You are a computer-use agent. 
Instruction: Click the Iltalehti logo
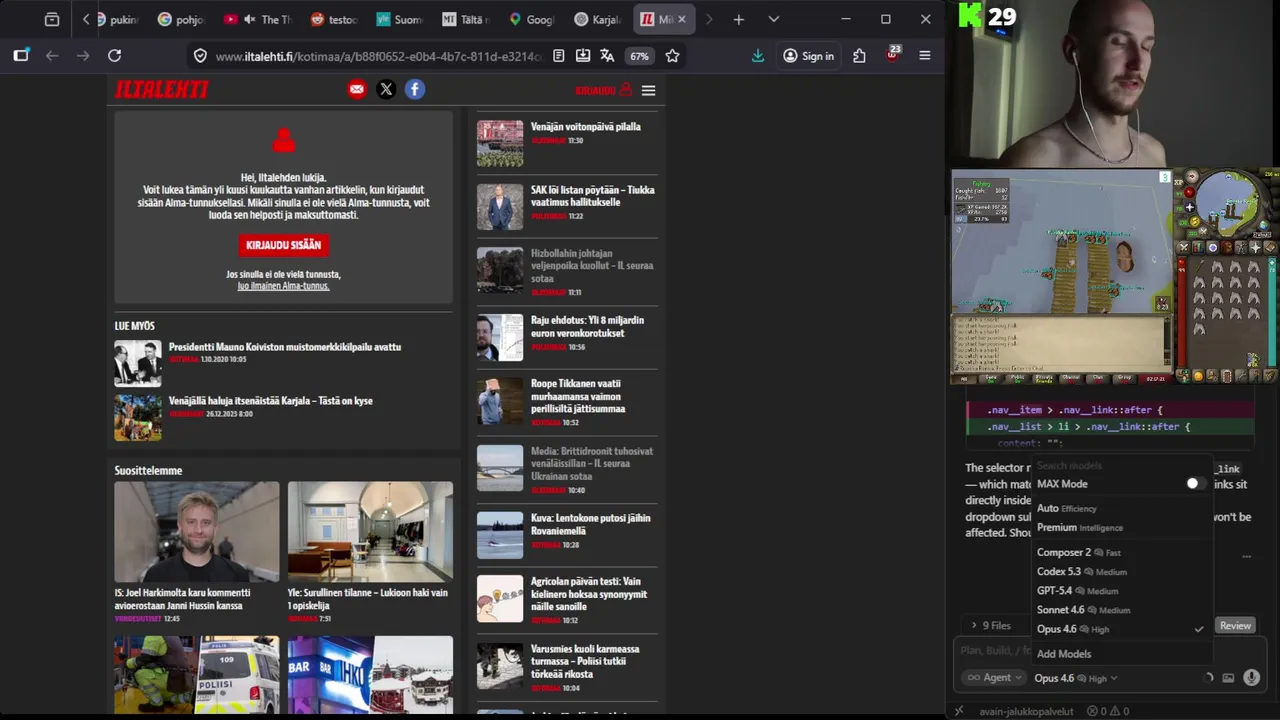point(161,89)
